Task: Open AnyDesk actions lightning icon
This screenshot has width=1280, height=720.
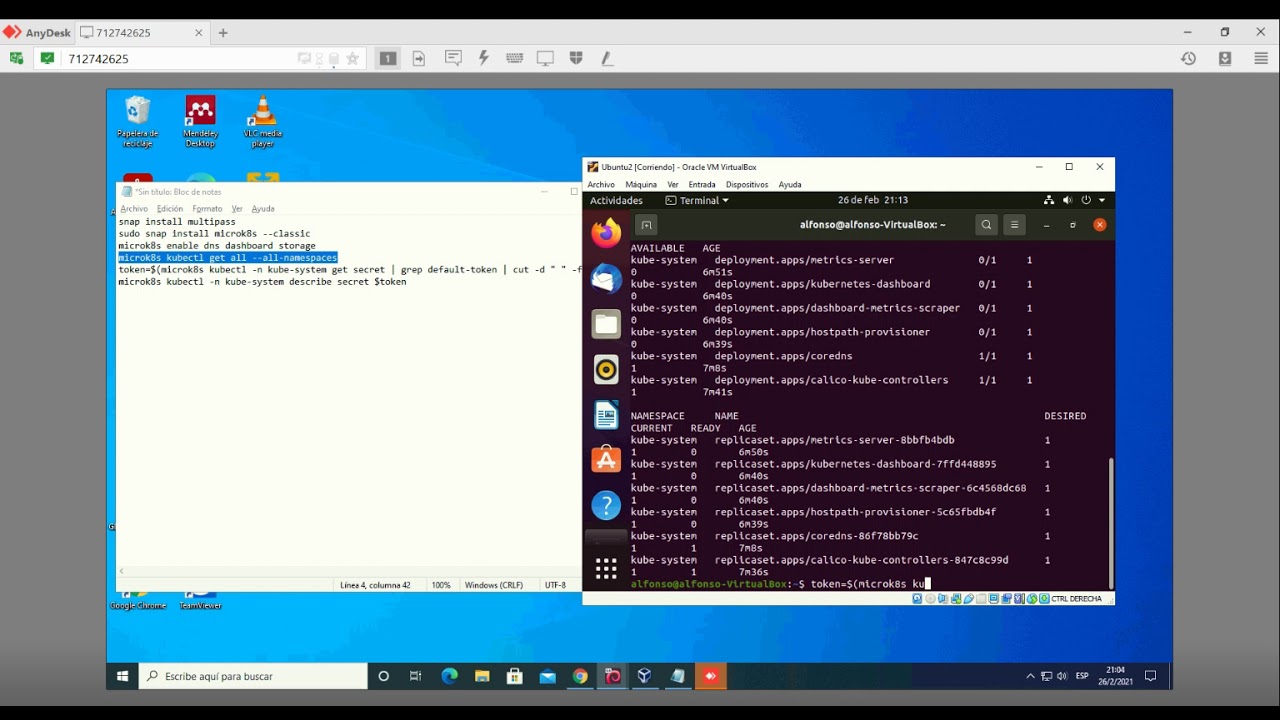Action: (484, 58)
